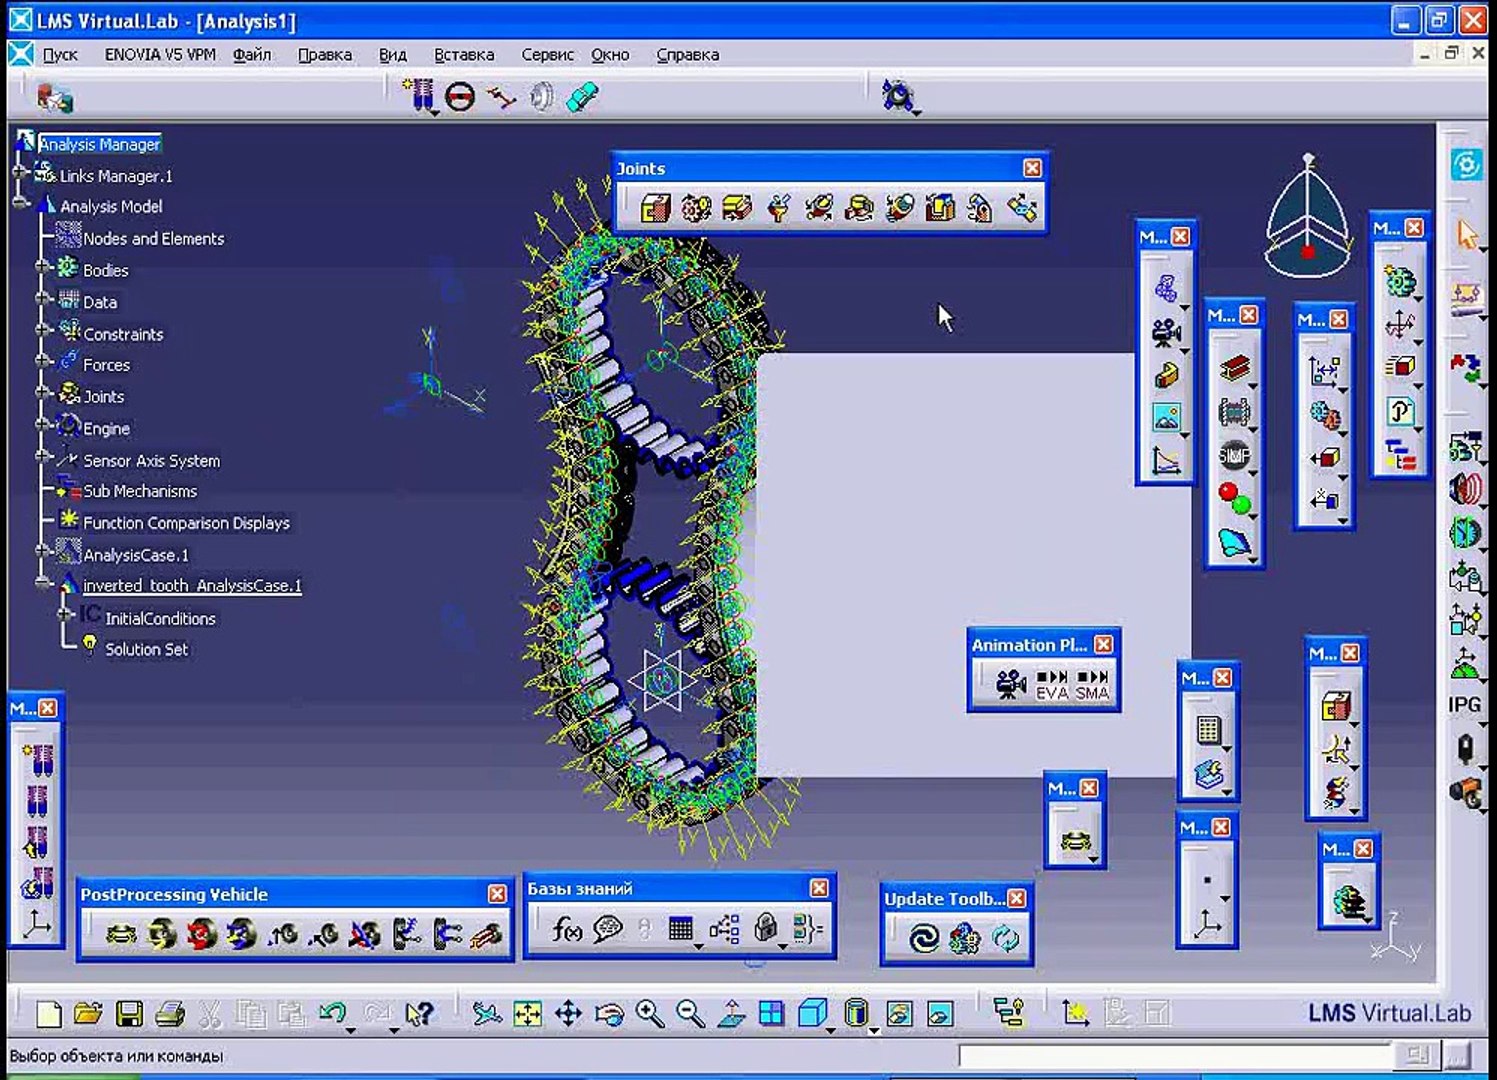Viewport: 1497px width, 1080px height.
Task: Click the isometric view cube icon
Action: tap(812, 1014)
